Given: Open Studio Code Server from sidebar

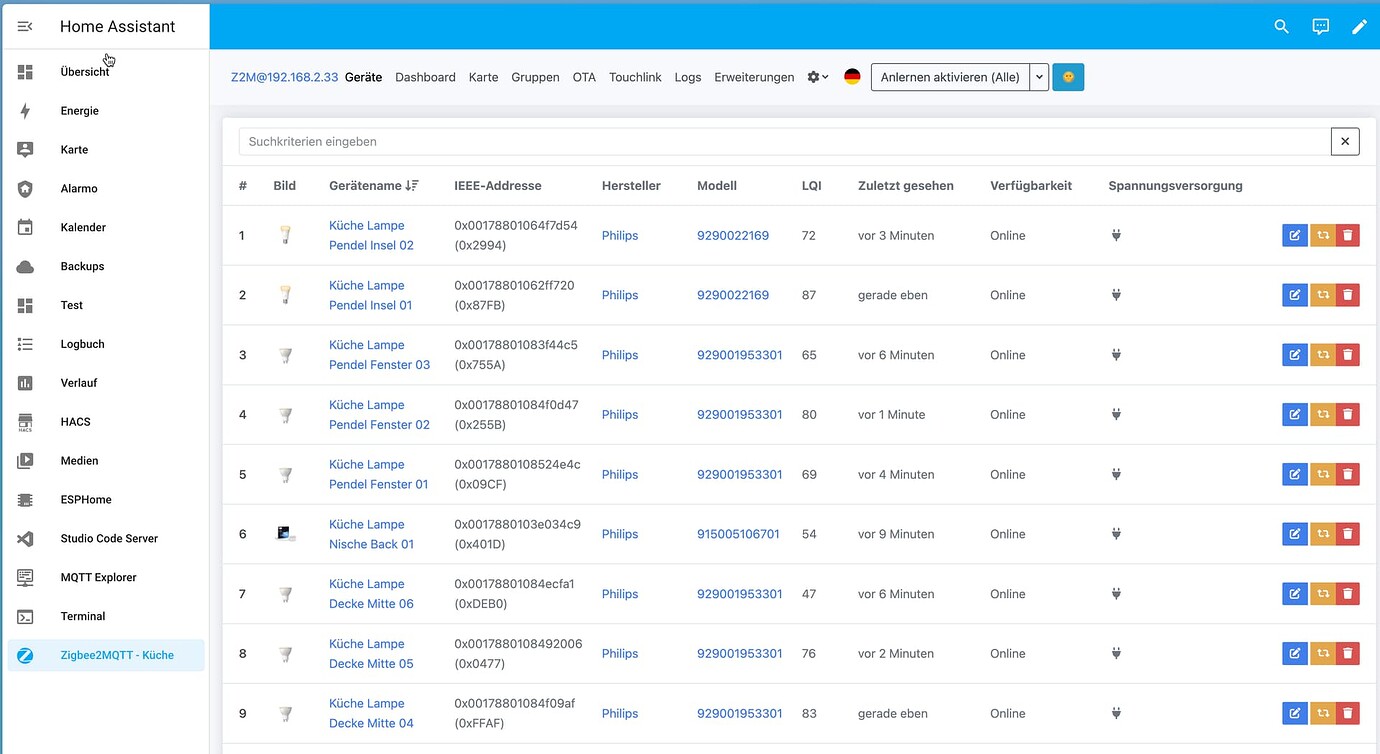Looking at the screenshot, I should click(108, 538).
